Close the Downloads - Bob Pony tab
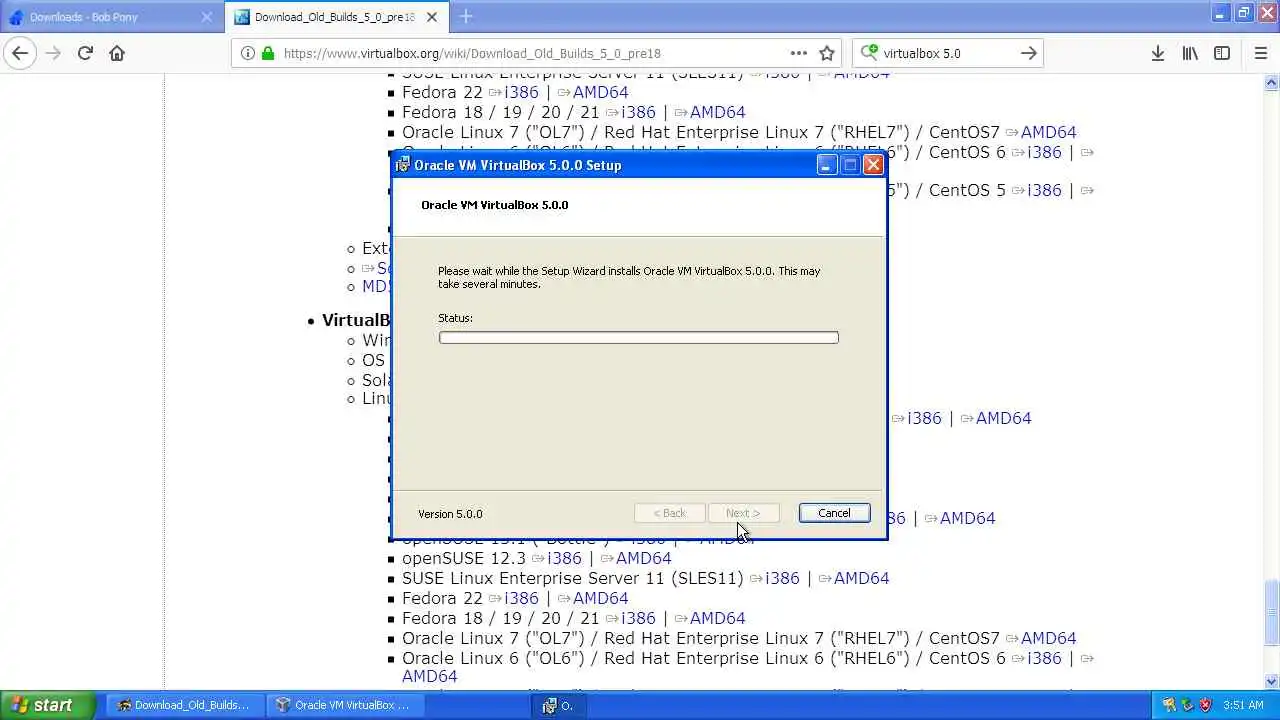 207,17
